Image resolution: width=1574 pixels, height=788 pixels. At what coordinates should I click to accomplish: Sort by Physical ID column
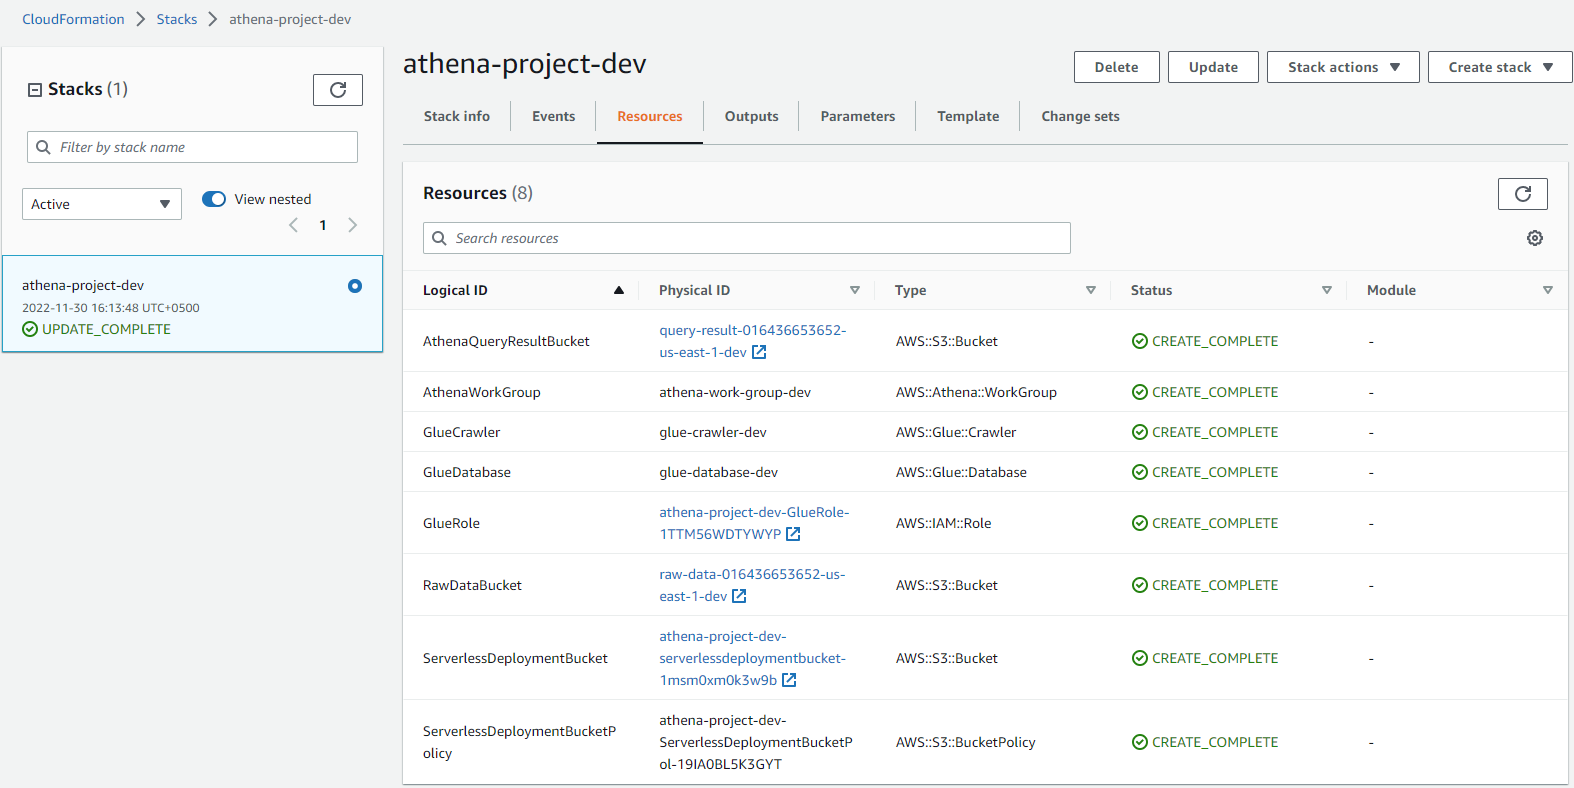[x=855, y=290]
